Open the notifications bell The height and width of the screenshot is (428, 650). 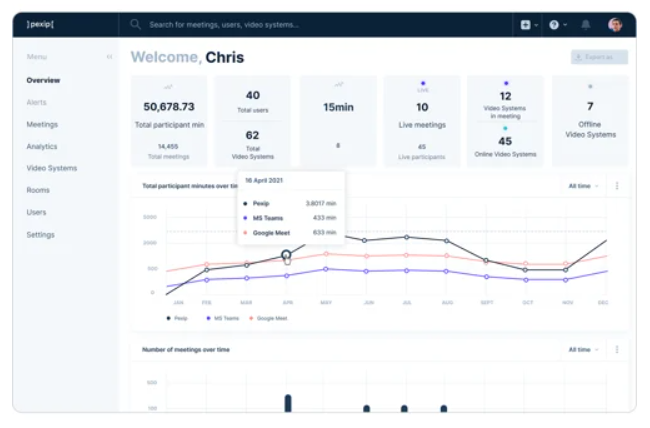tap(586, 24)
